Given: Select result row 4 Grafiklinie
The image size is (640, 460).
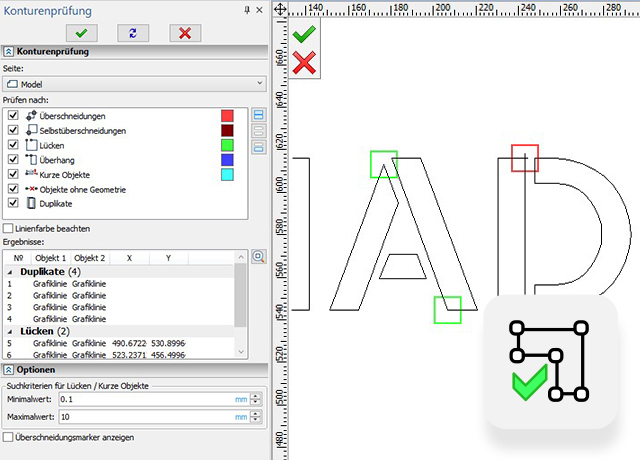Looking at the screenshot, I should [119, 319].
